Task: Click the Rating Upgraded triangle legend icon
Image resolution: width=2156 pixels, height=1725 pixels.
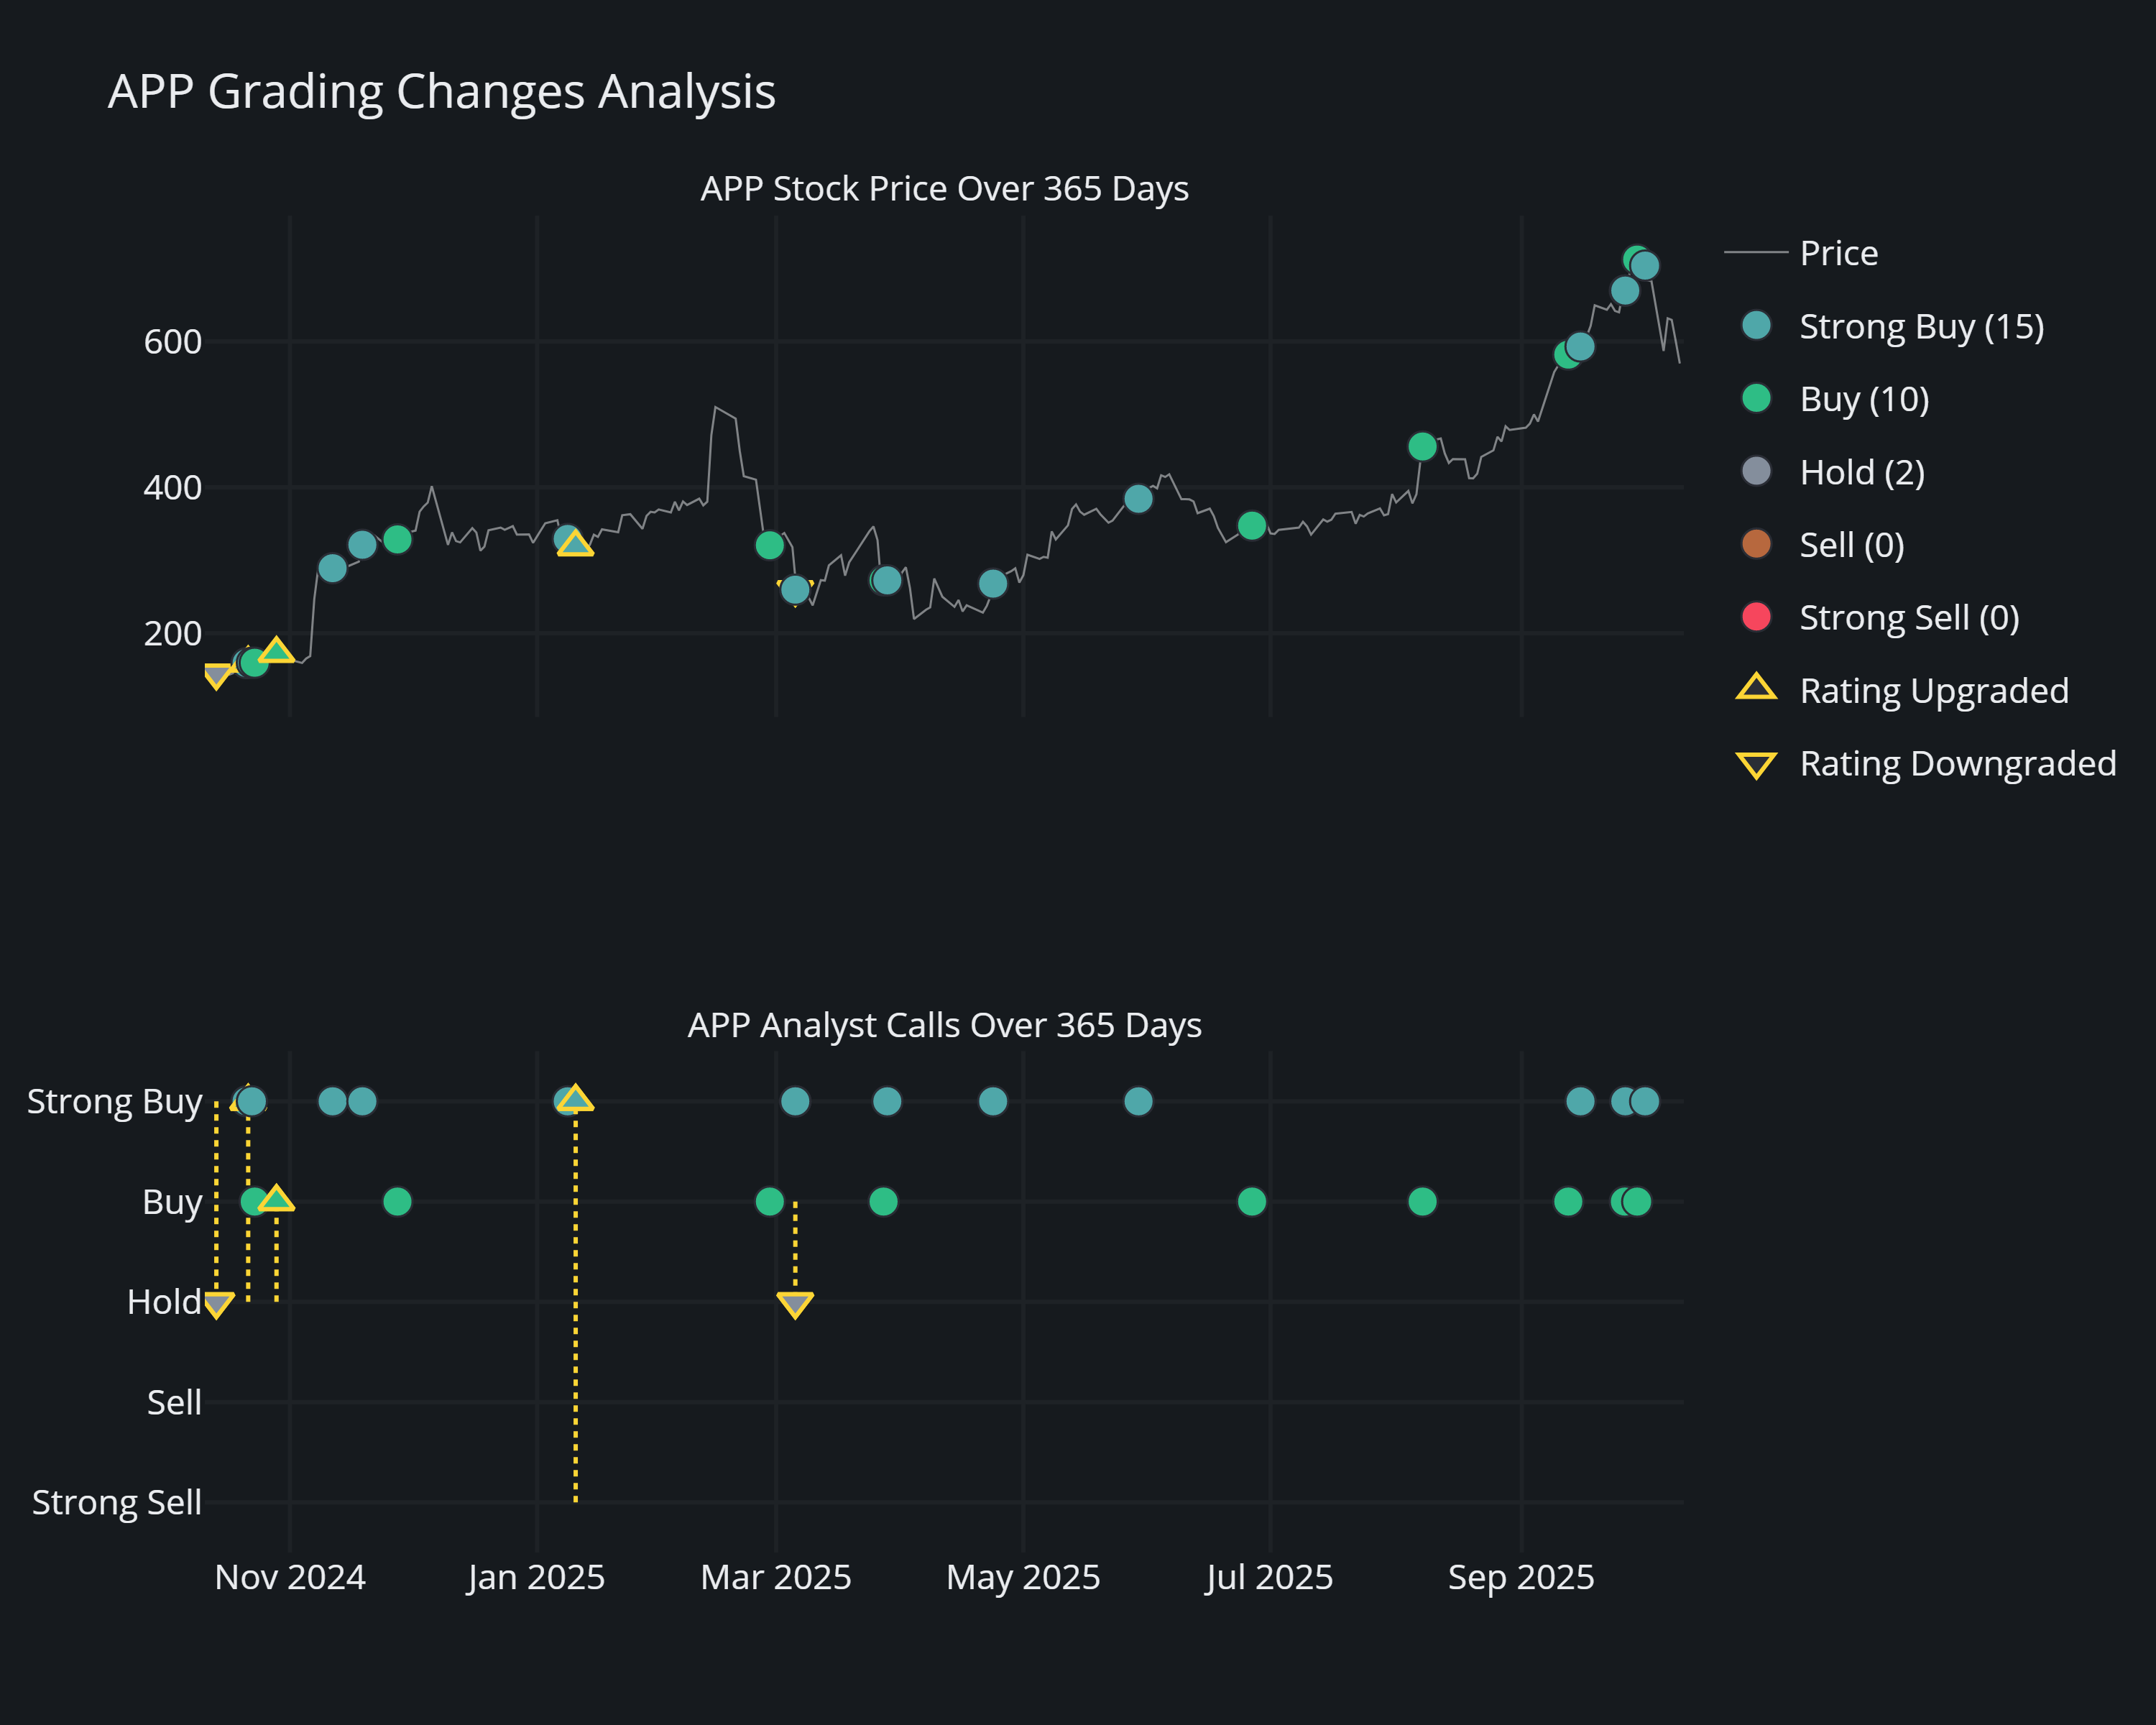Action: click(1756, 689)
